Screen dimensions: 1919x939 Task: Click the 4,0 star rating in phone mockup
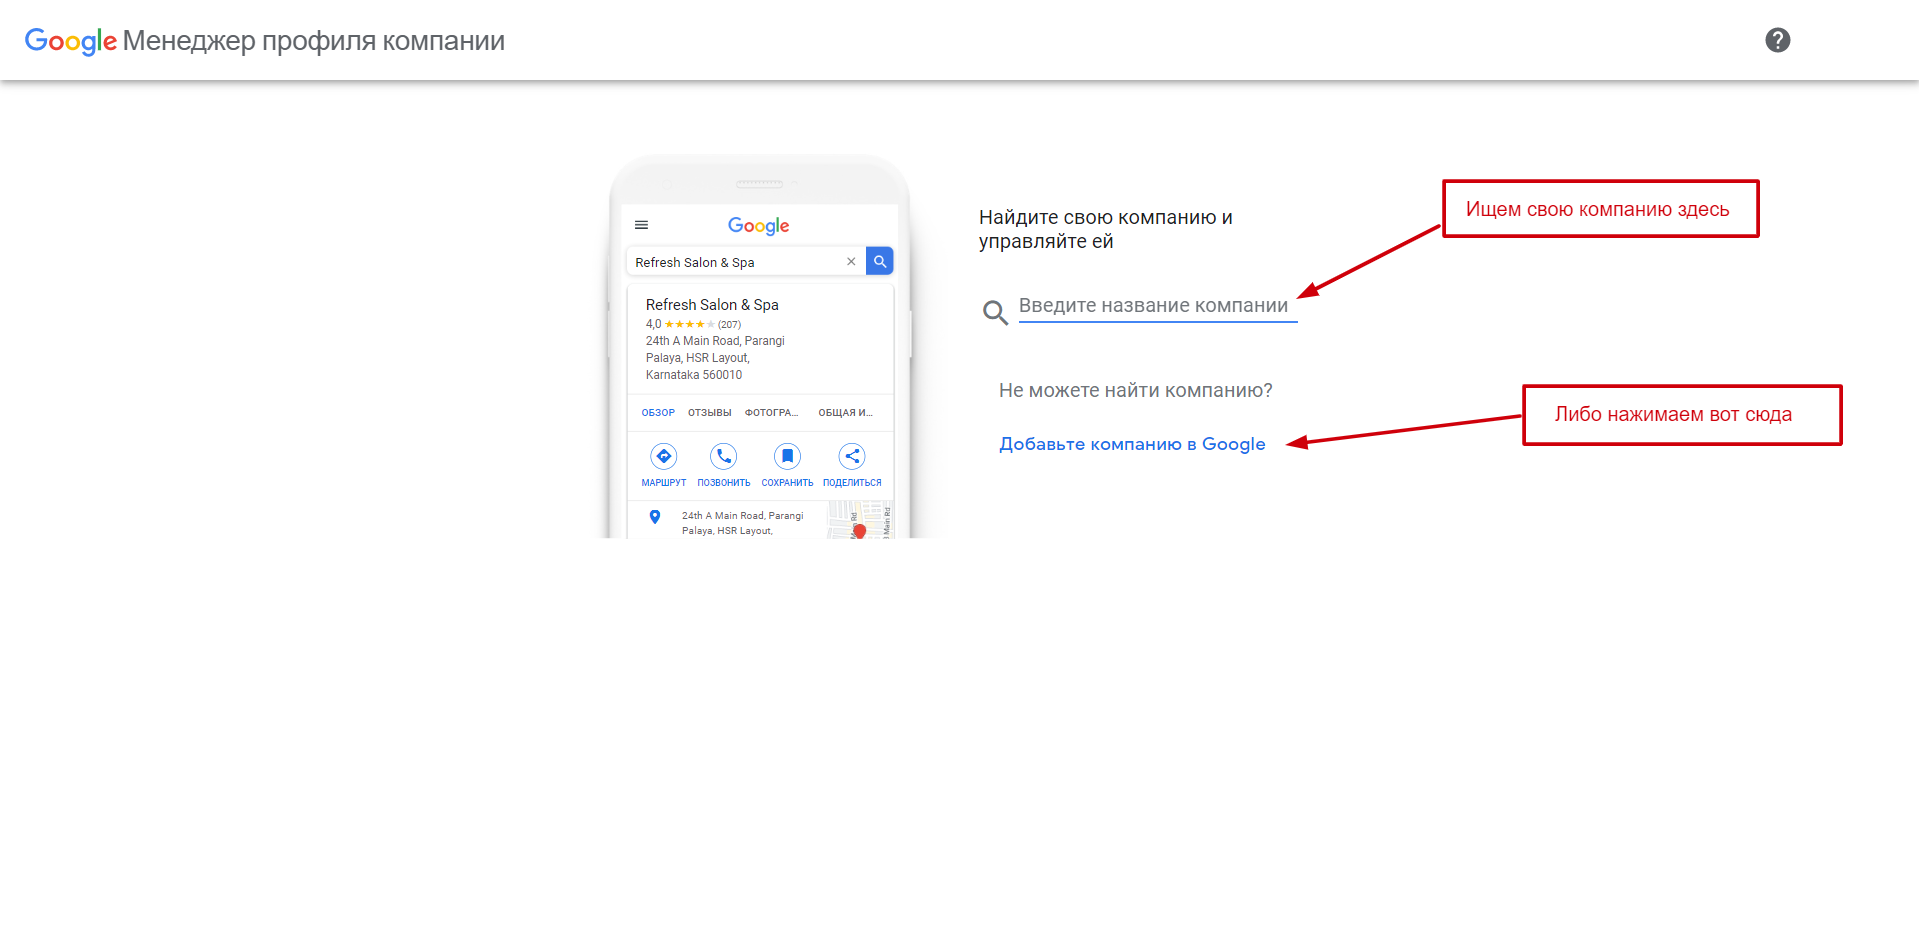[693, 324]
